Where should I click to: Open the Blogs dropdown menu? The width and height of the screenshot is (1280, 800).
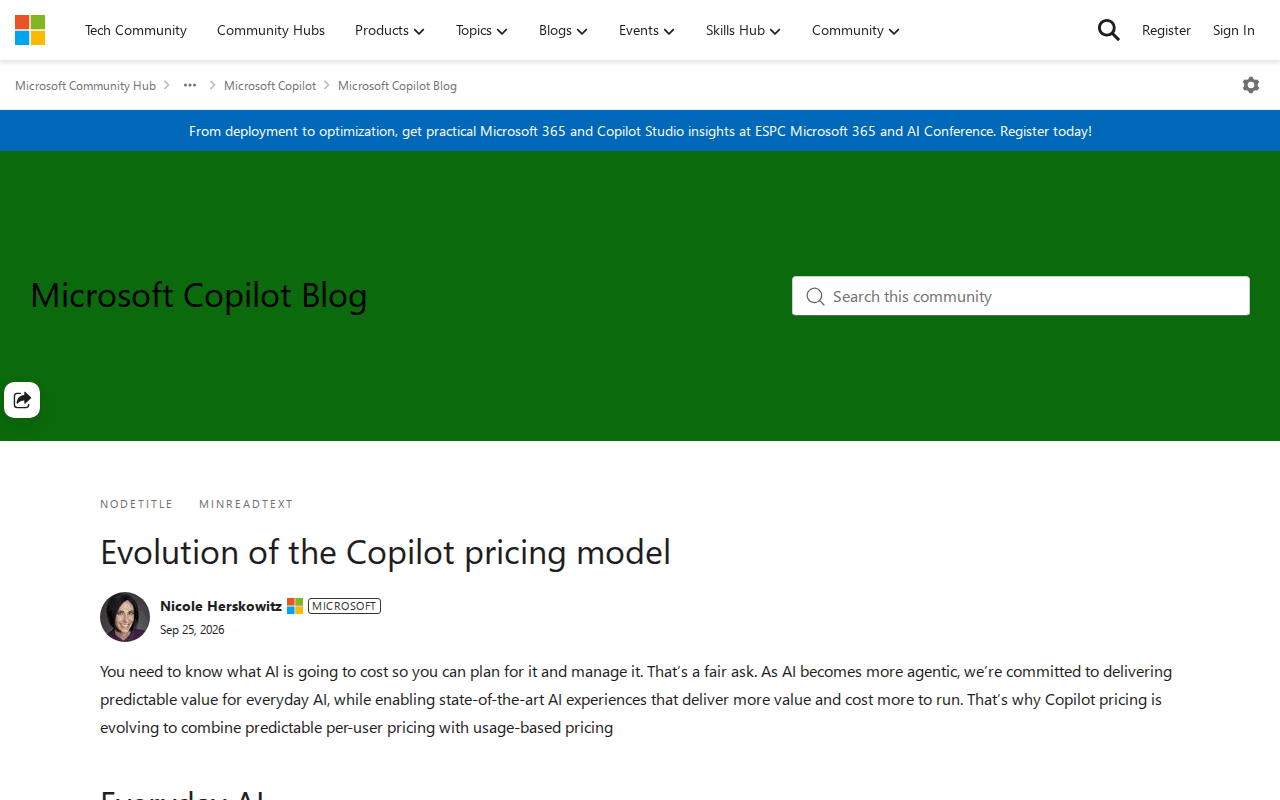coord(563,30)
